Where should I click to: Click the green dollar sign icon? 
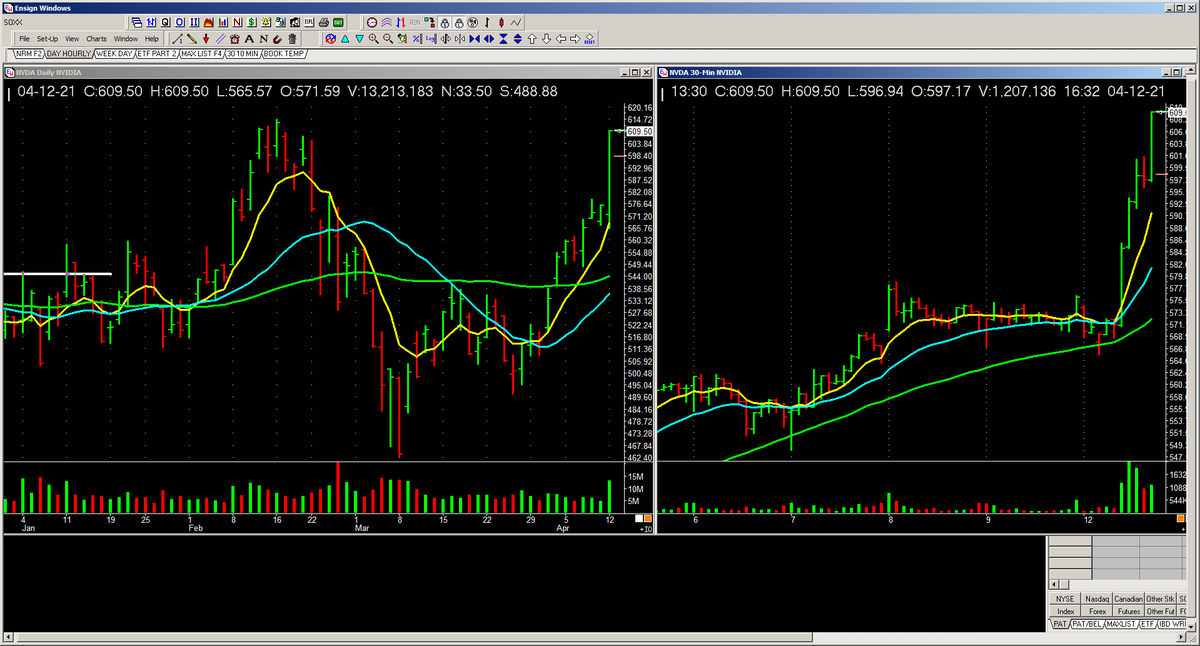(x=252, y=22)
